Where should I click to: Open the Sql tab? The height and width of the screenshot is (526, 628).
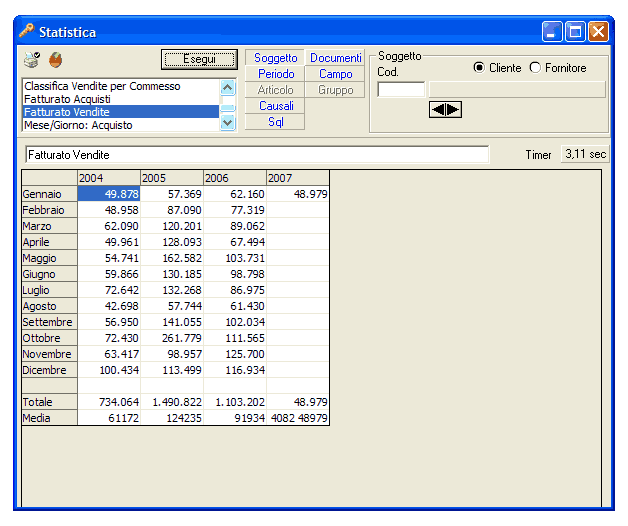[276, 122]
